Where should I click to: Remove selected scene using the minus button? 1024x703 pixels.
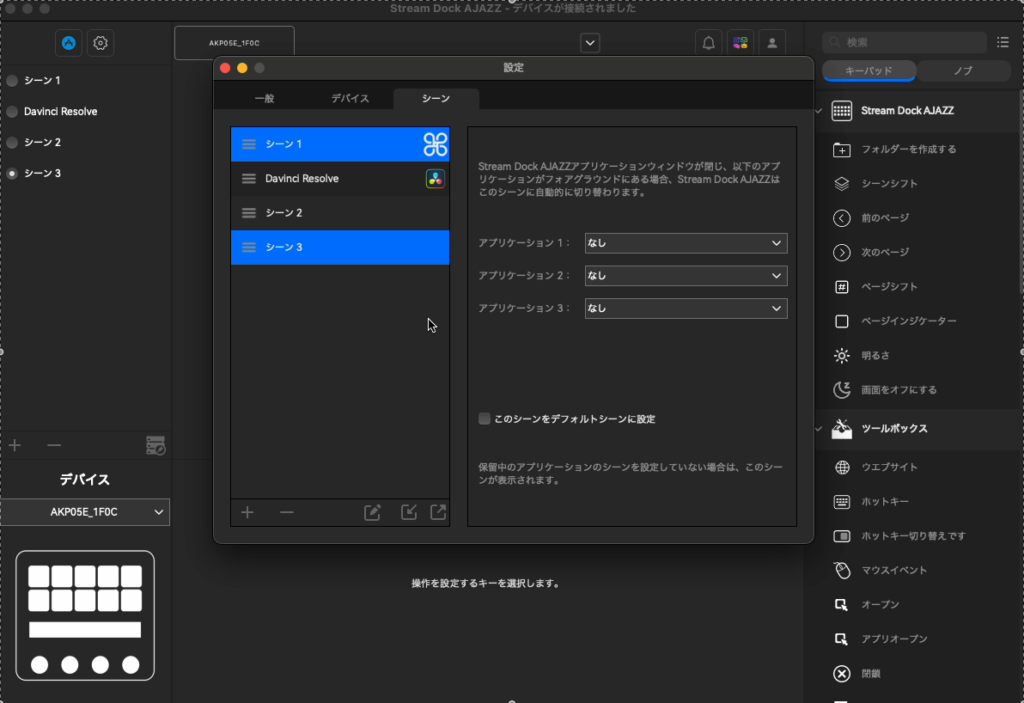click(287, 512)
